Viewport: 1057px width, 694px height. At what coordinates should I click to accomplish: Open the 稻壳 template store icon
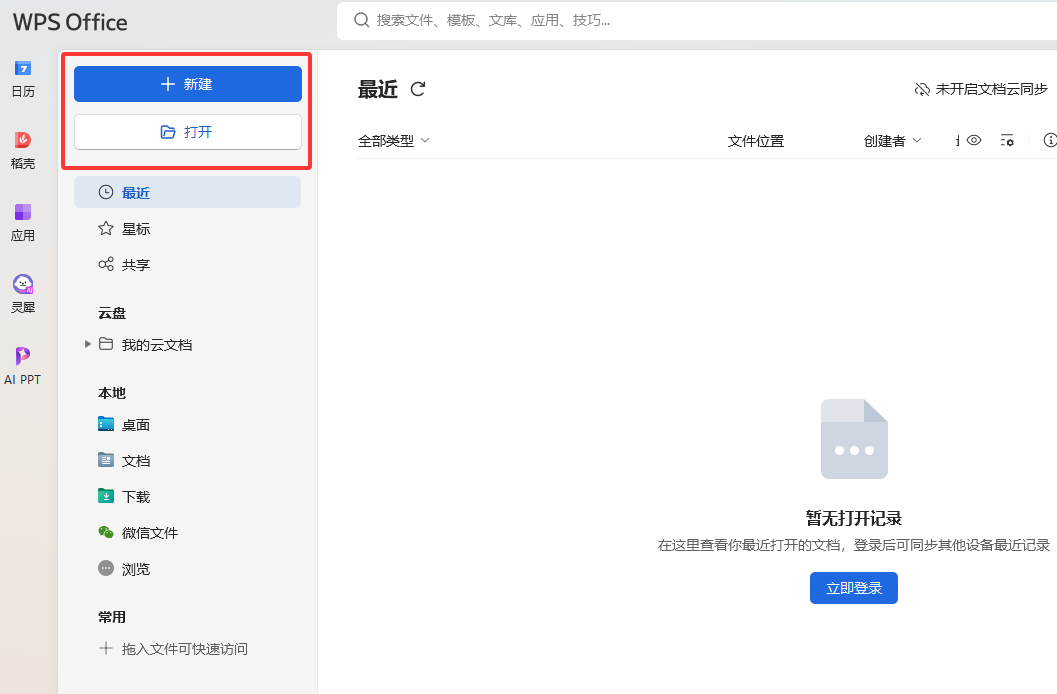pyautogui.click(x=23, y=151)
